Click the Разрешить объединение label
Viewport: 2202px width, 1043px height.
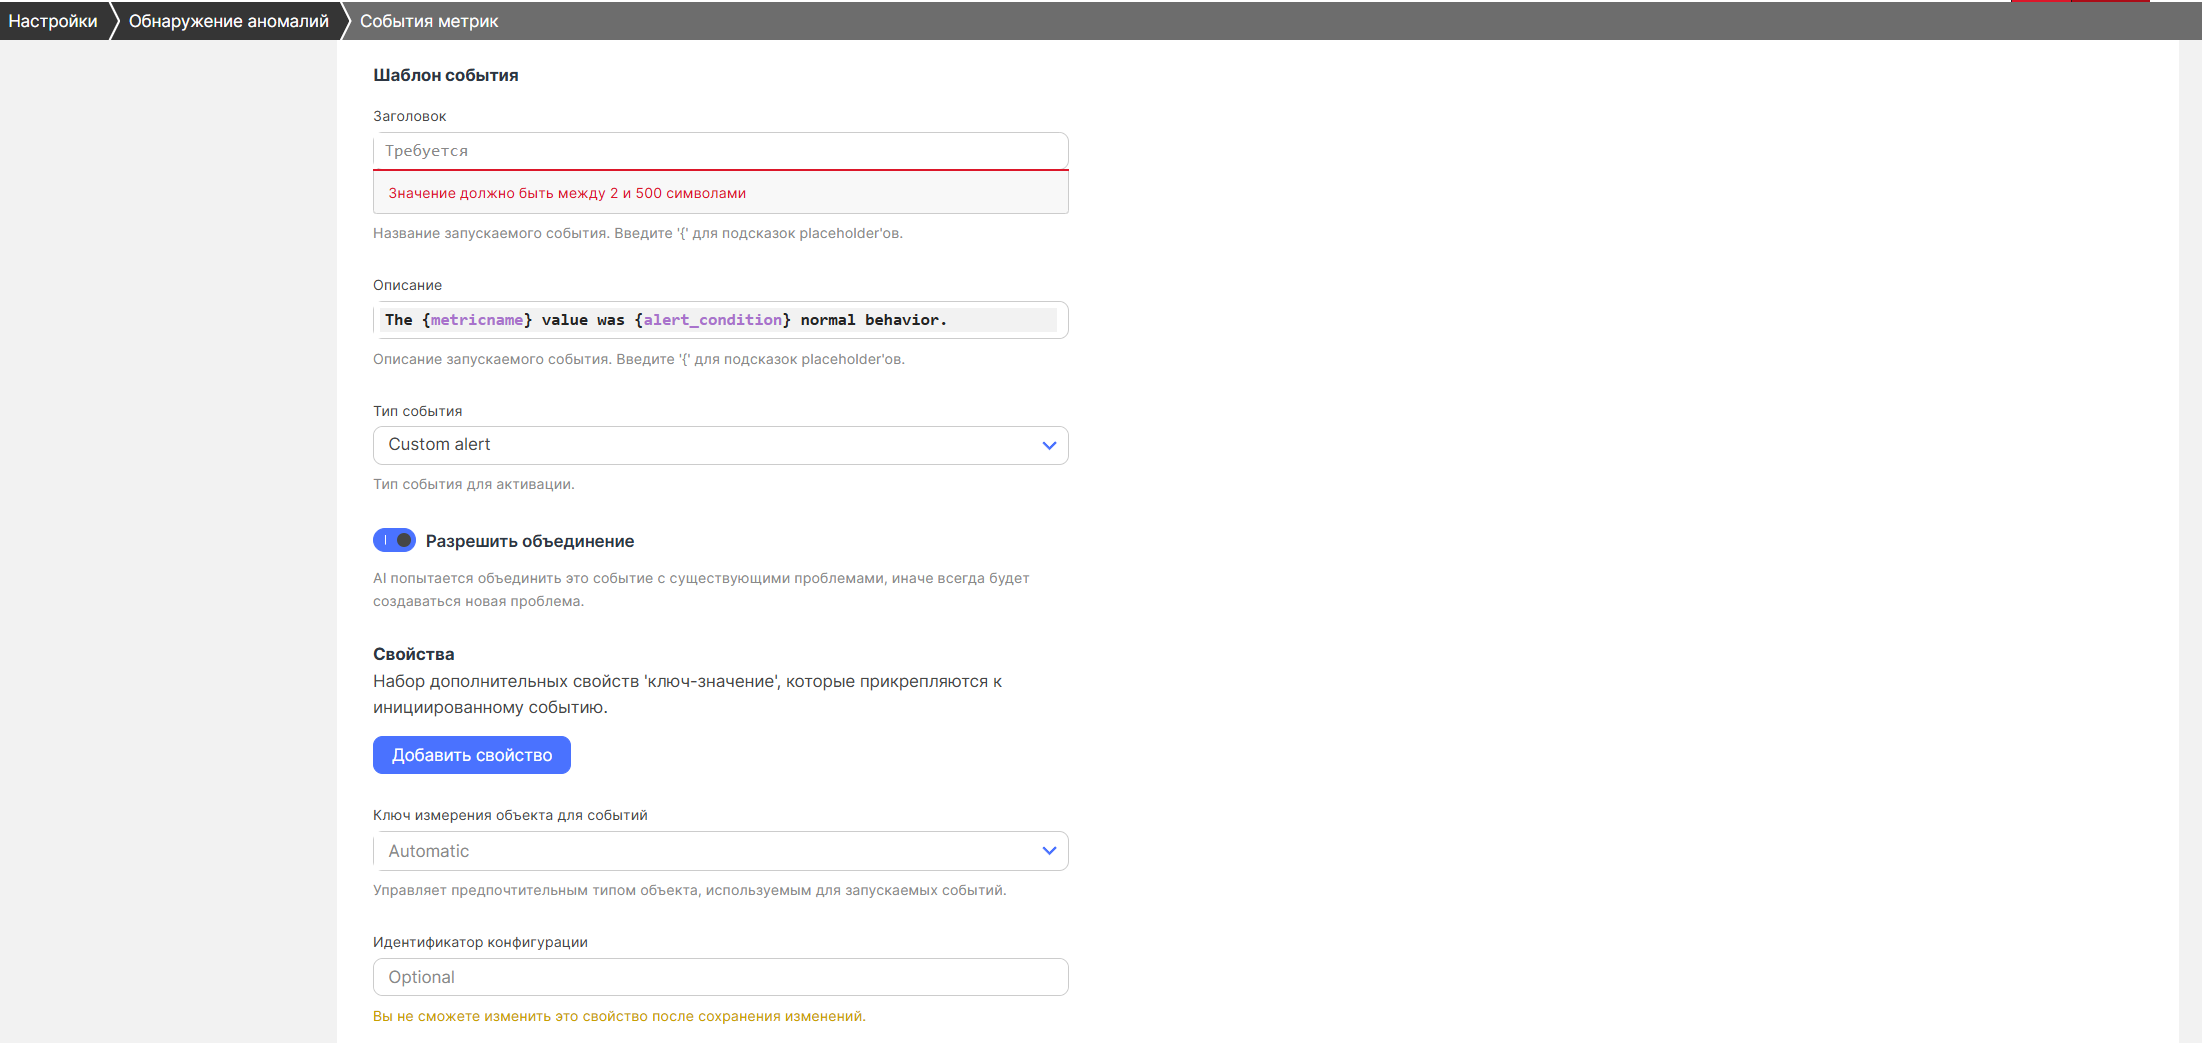pyautogui.click(x=530, y=541)
